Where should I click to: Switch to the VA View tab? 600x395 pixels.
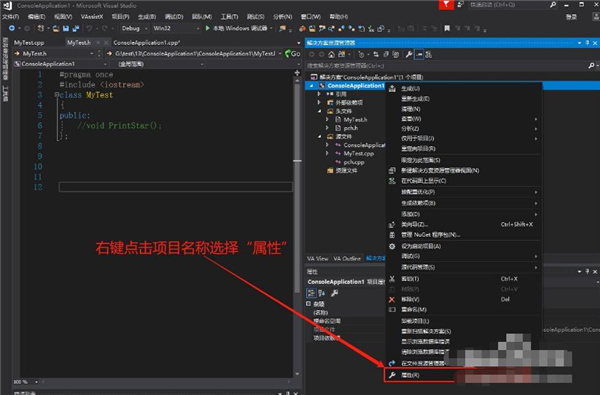318,259
